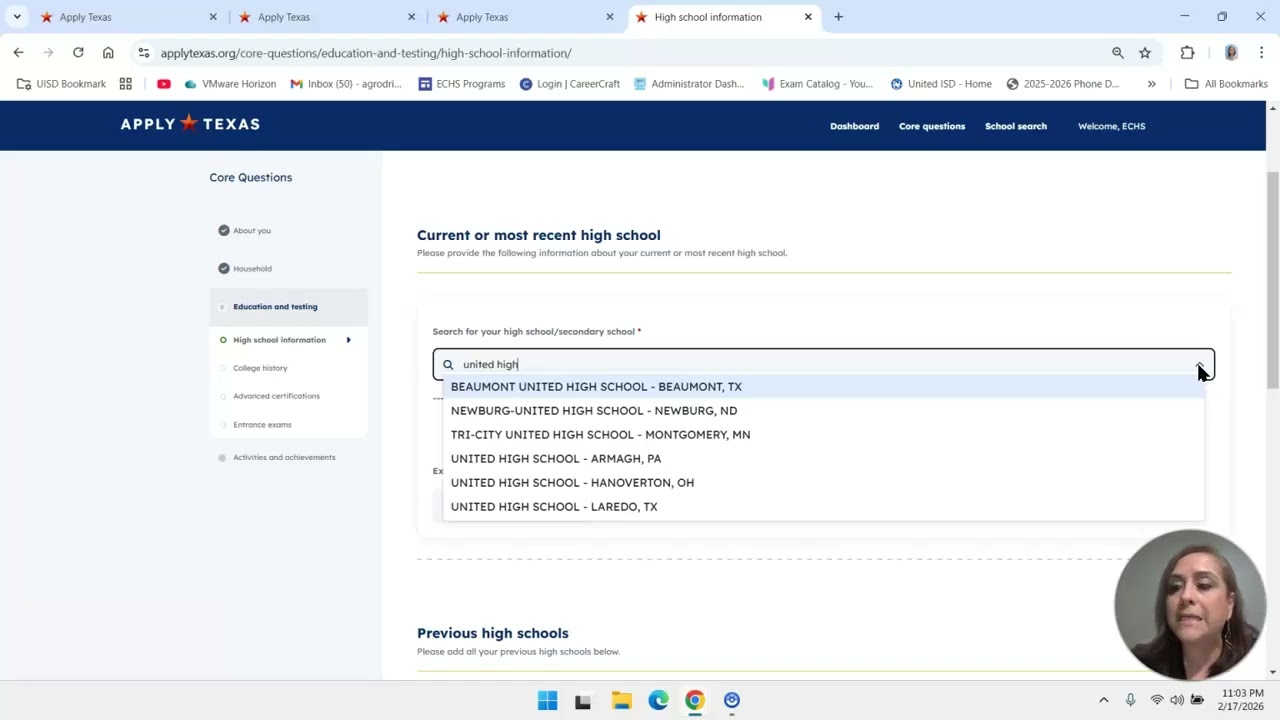Open the apps grid bookmark icon
The image size is (1280, 720).
(125, 84)
